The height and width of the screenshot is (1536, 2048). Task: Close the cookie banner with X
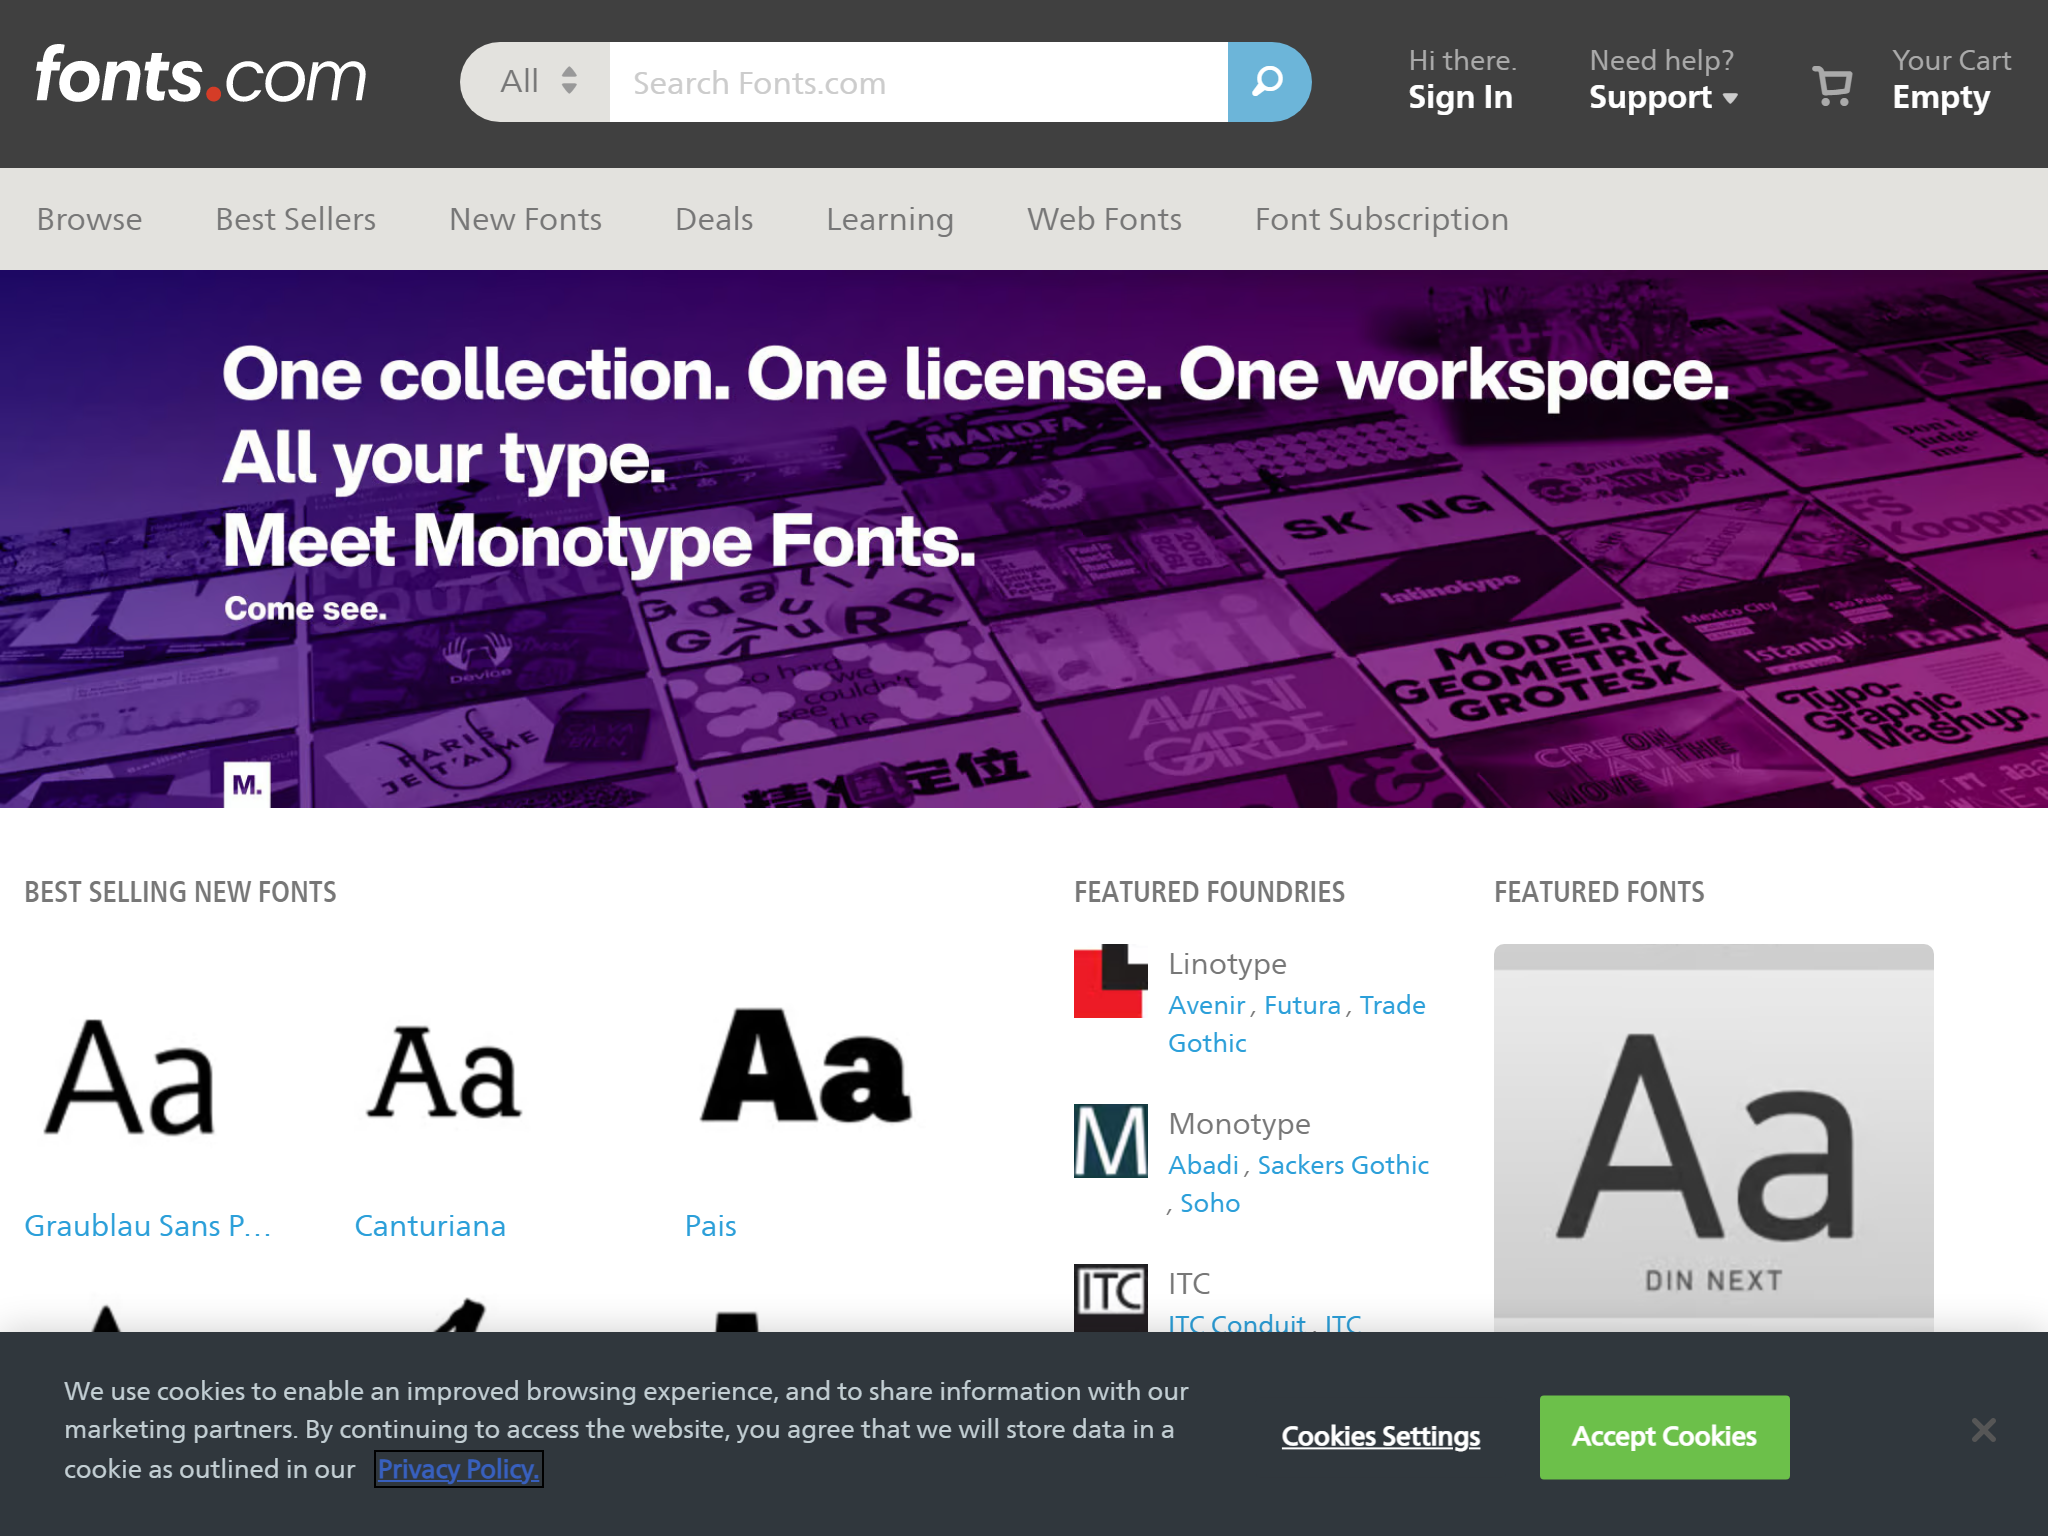point(1984,1430)
